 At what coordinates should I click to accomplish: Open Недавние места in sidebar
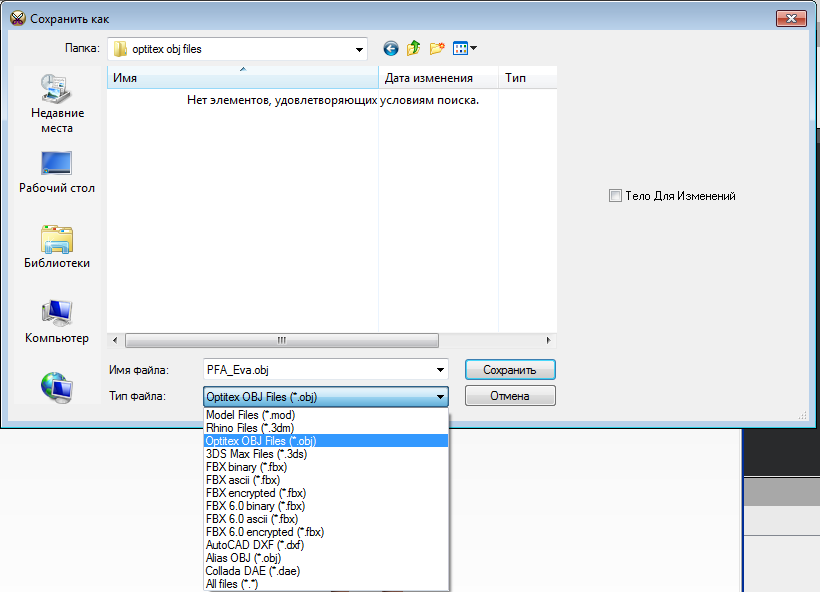point(57,104)
